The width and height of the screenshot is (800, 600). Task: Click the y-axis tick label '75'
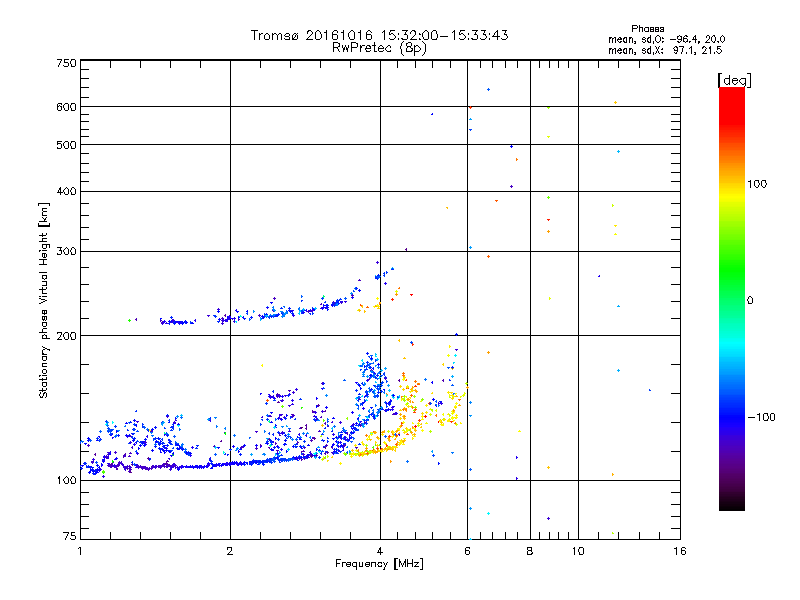pos(70,536)
